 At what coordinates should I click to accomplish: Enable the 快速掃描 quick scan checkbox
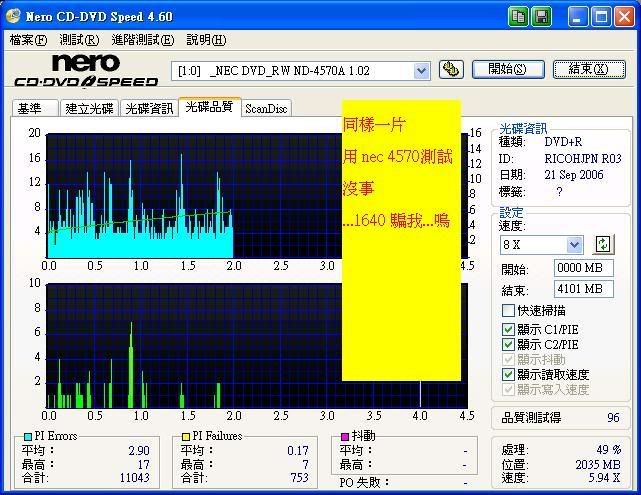tap(509, 310)
